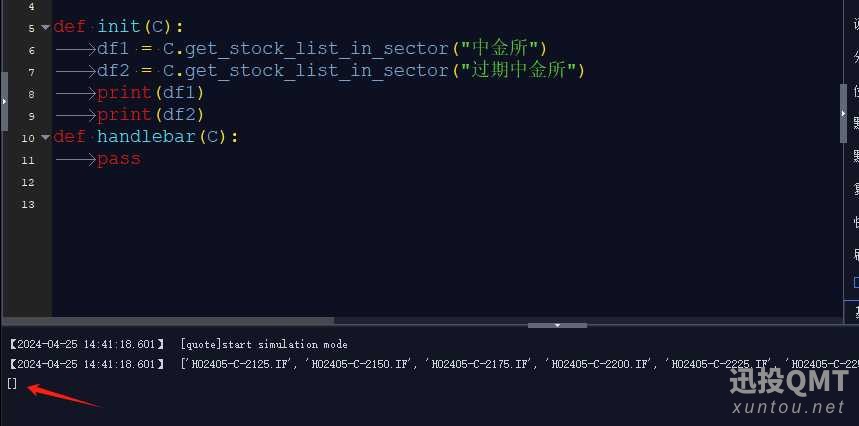The image size is (859, 426).
Task: Click line number 13 in the gutter
Action: [x=28, y=204]
